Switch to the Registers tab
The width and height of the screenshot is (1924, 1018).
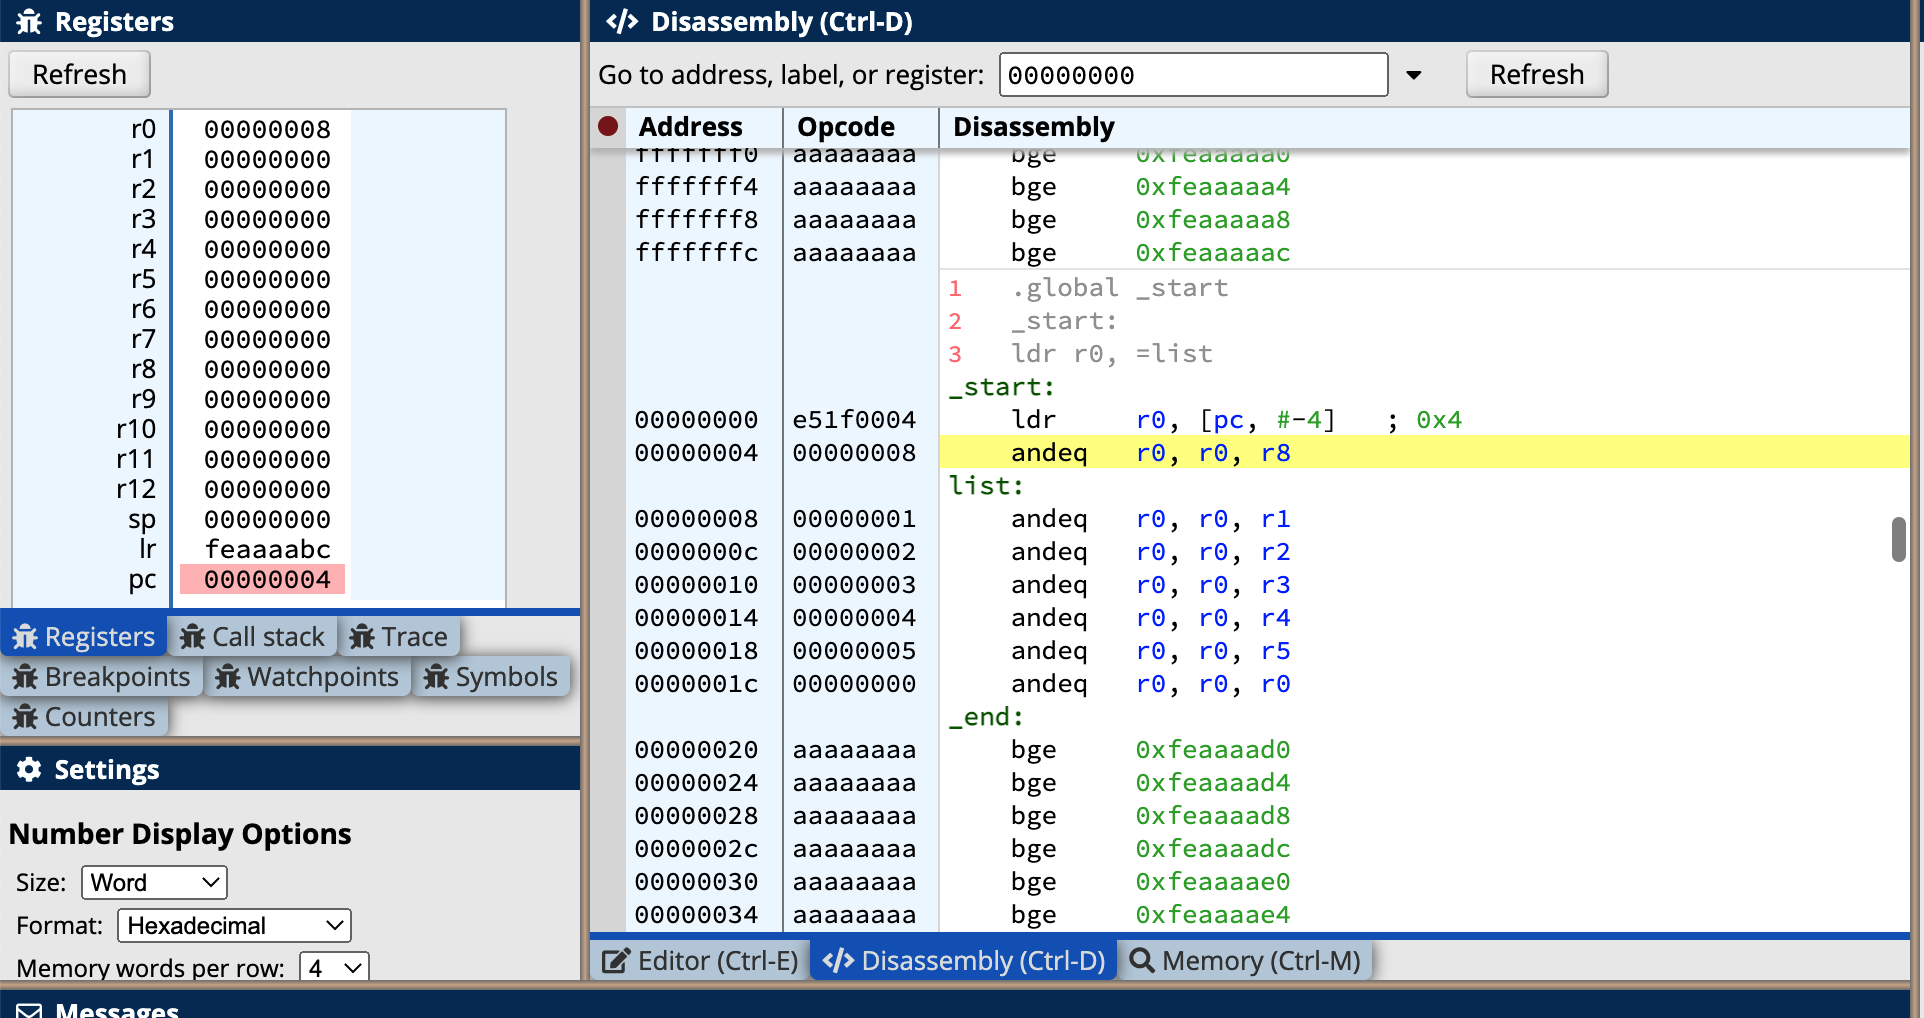[x=84, y=637]
